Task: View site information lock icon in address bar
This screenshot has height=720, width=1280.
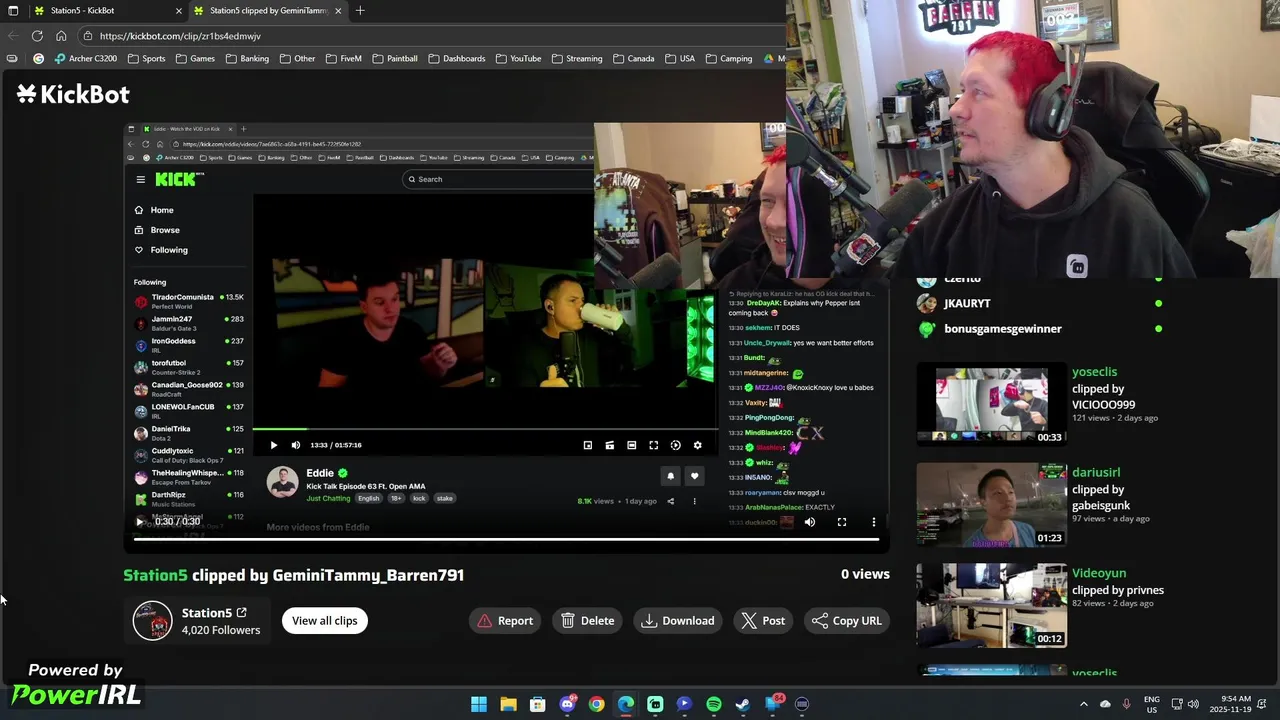Action: click(x=88, y=36)
